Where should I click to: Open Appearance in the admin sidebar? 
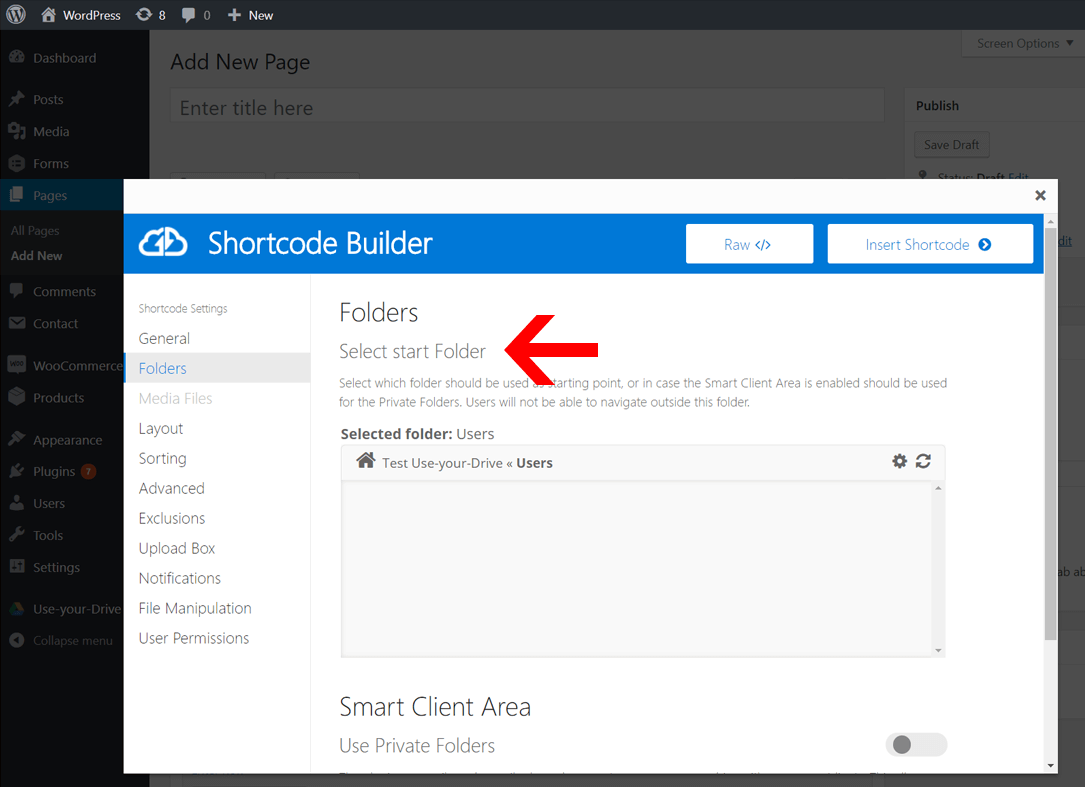click(x=67, y=440)
